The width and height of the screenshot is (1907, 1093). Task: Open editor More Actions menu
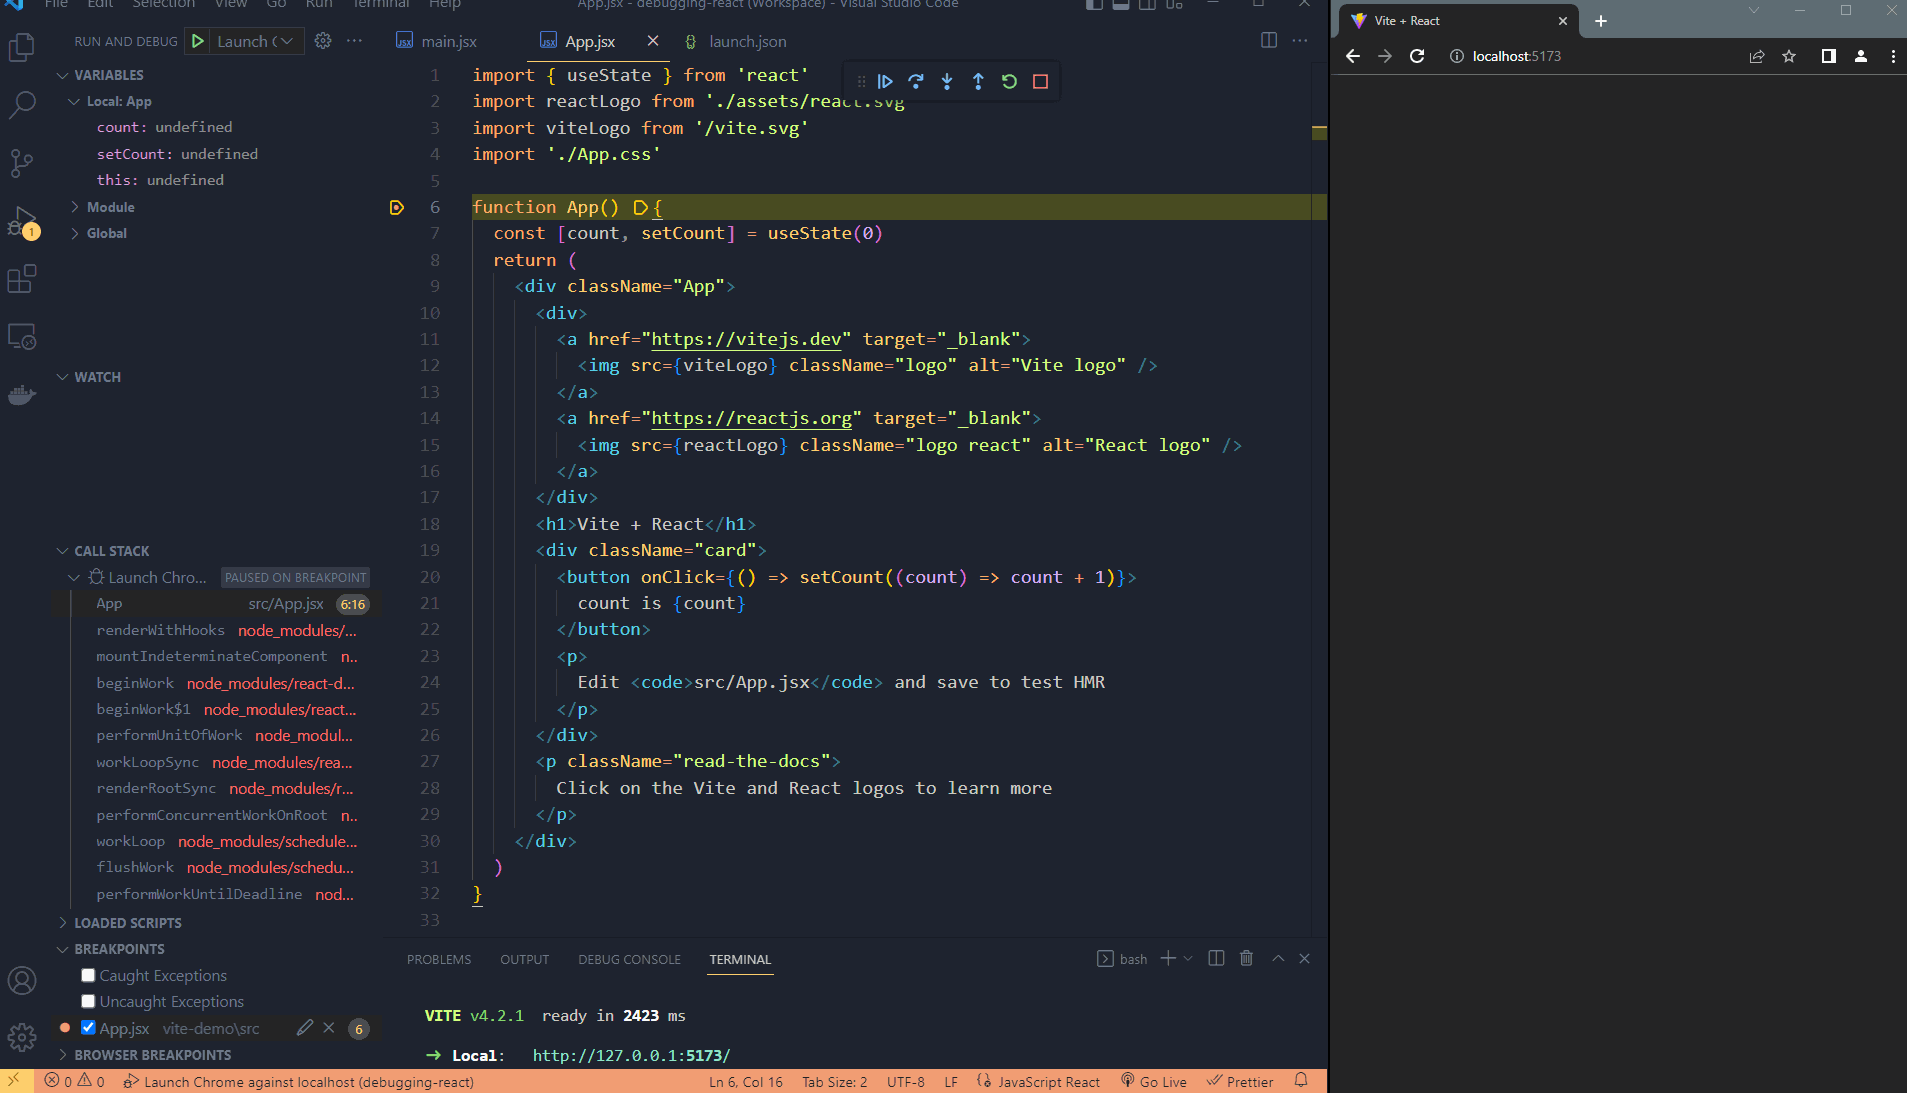tap(1300, 40)
